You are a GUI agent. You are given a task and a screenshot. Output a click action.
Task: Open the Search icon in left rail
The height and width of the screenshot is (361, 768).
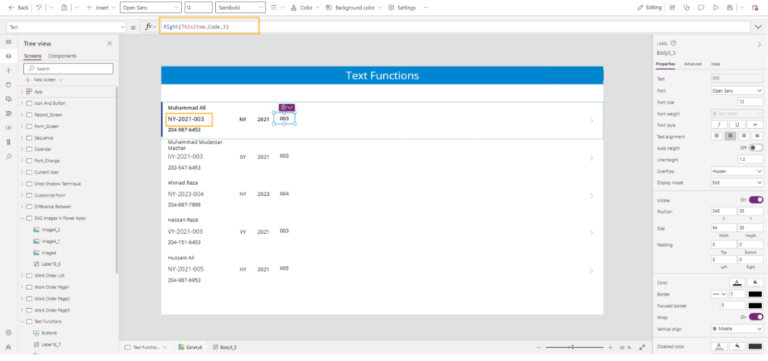pyautogui.click(x=8, y=157)
